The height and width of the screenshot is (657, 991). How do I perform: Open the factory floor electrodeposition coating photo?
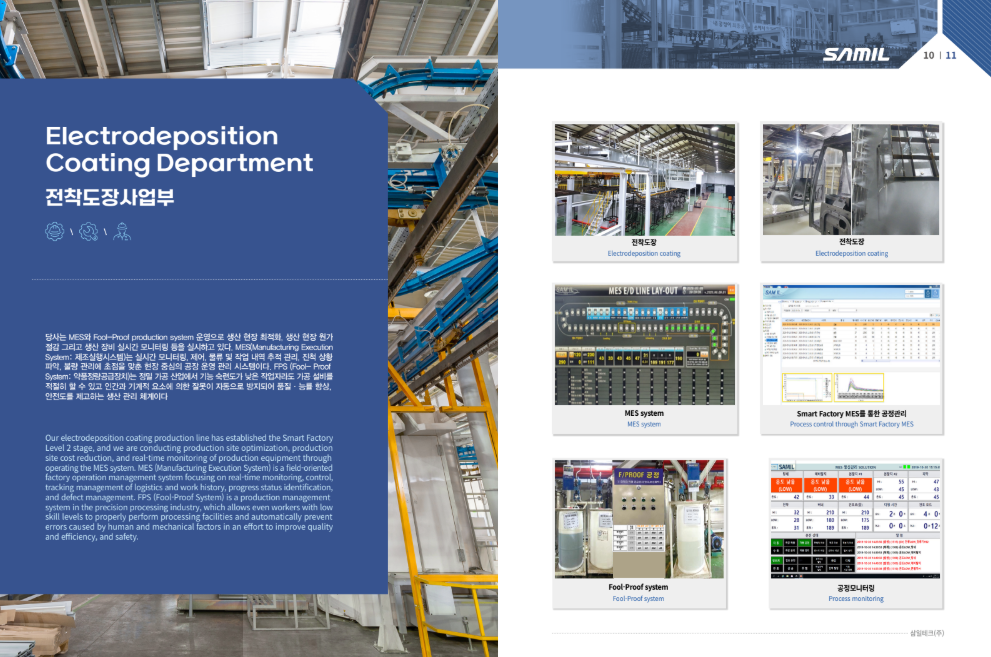(644, 179)
